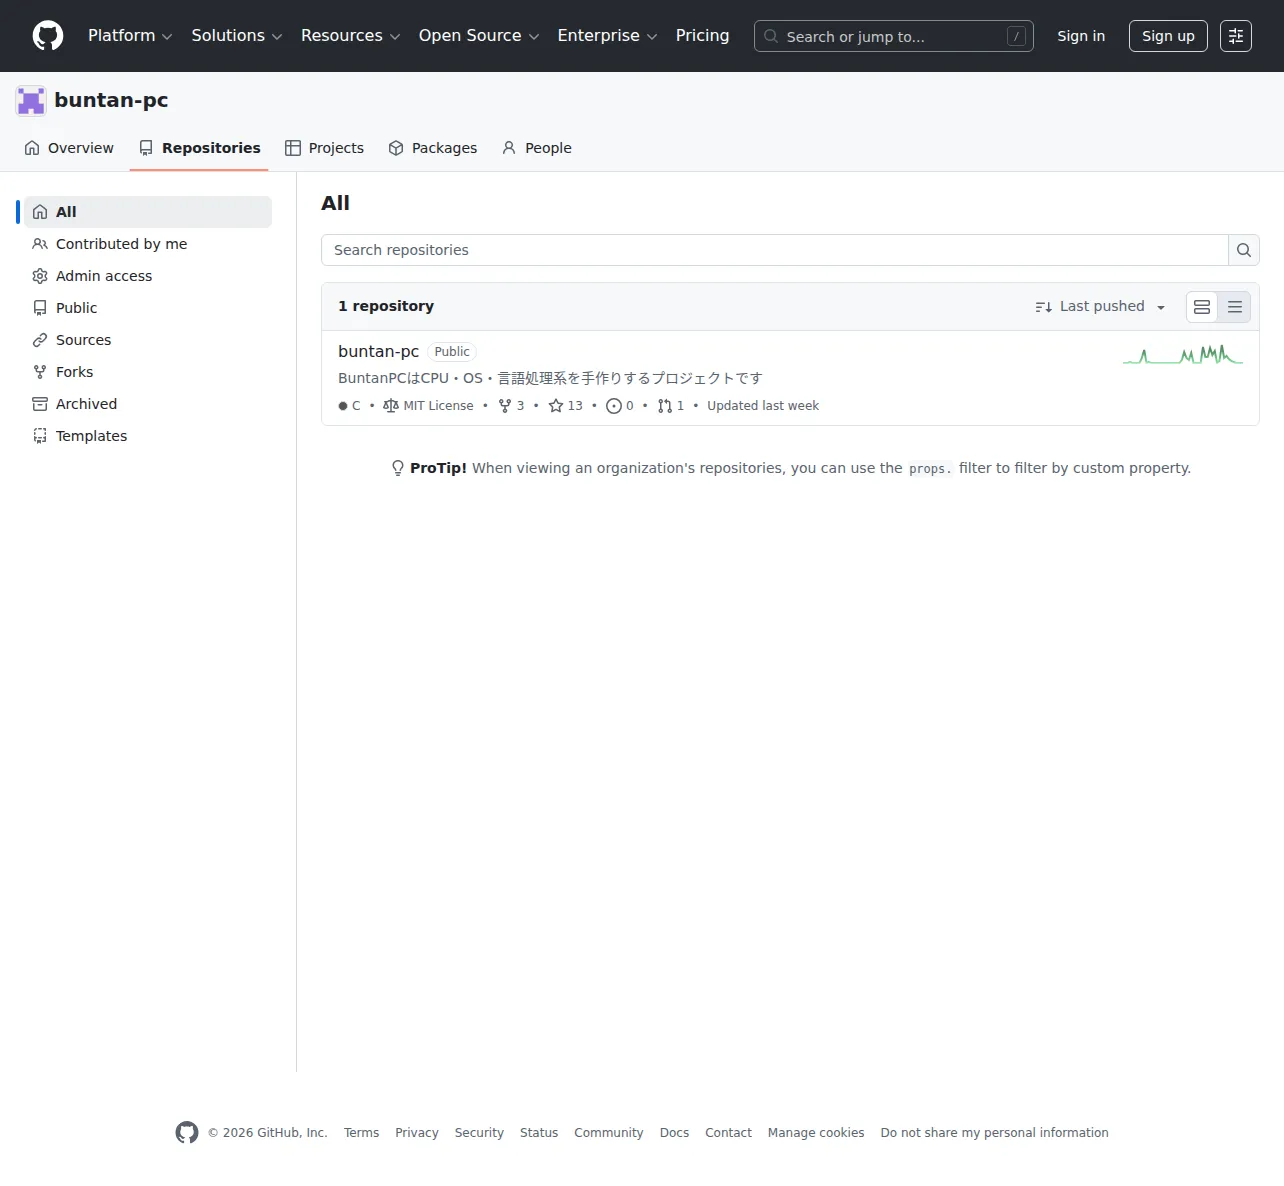
Task: Open the MIT License link
Action: tap(429, 406)
